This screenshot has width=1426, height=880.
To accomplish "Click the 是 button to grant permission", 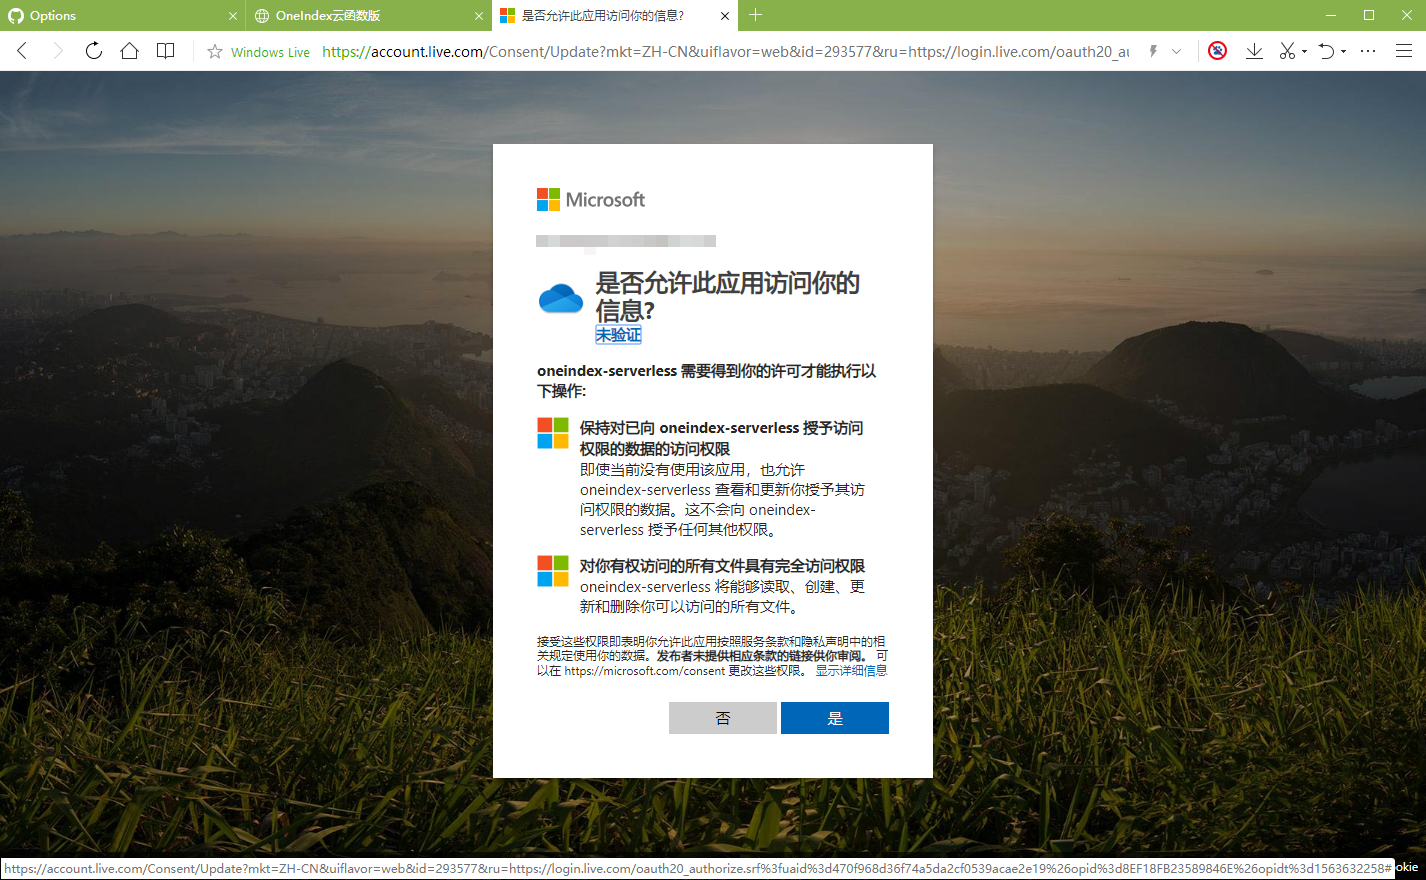I will [x=835, y=717].
